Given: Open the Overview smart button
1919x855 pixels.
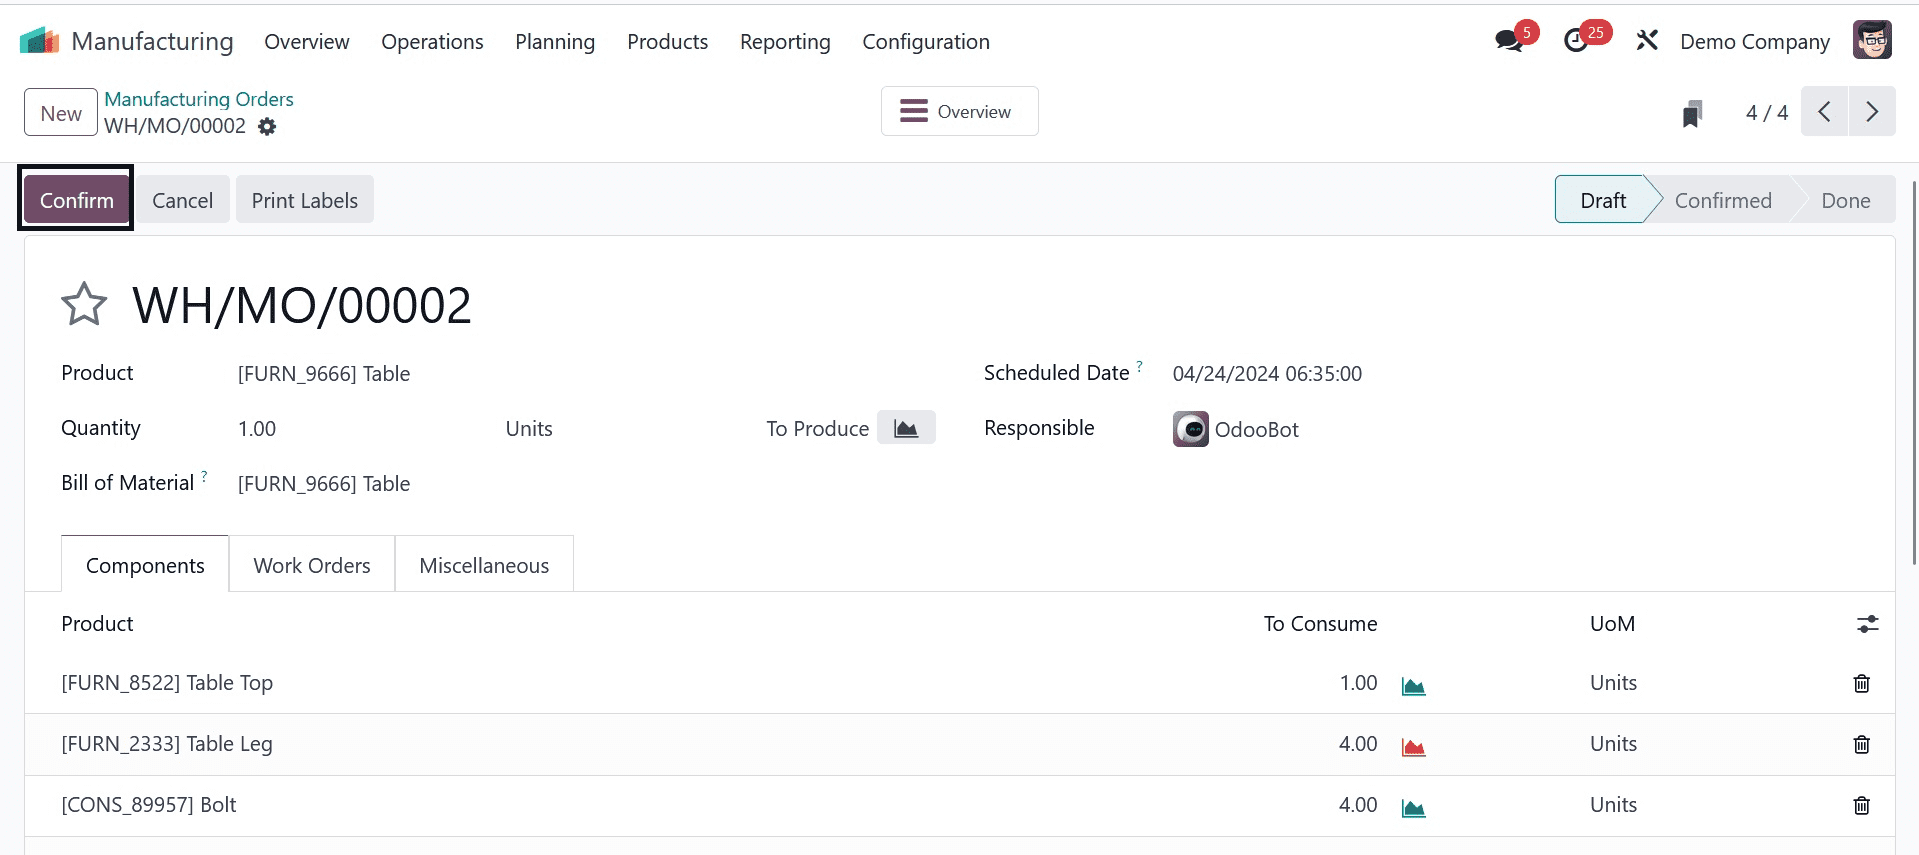Looking at the screenshot, I should point(959,111).
